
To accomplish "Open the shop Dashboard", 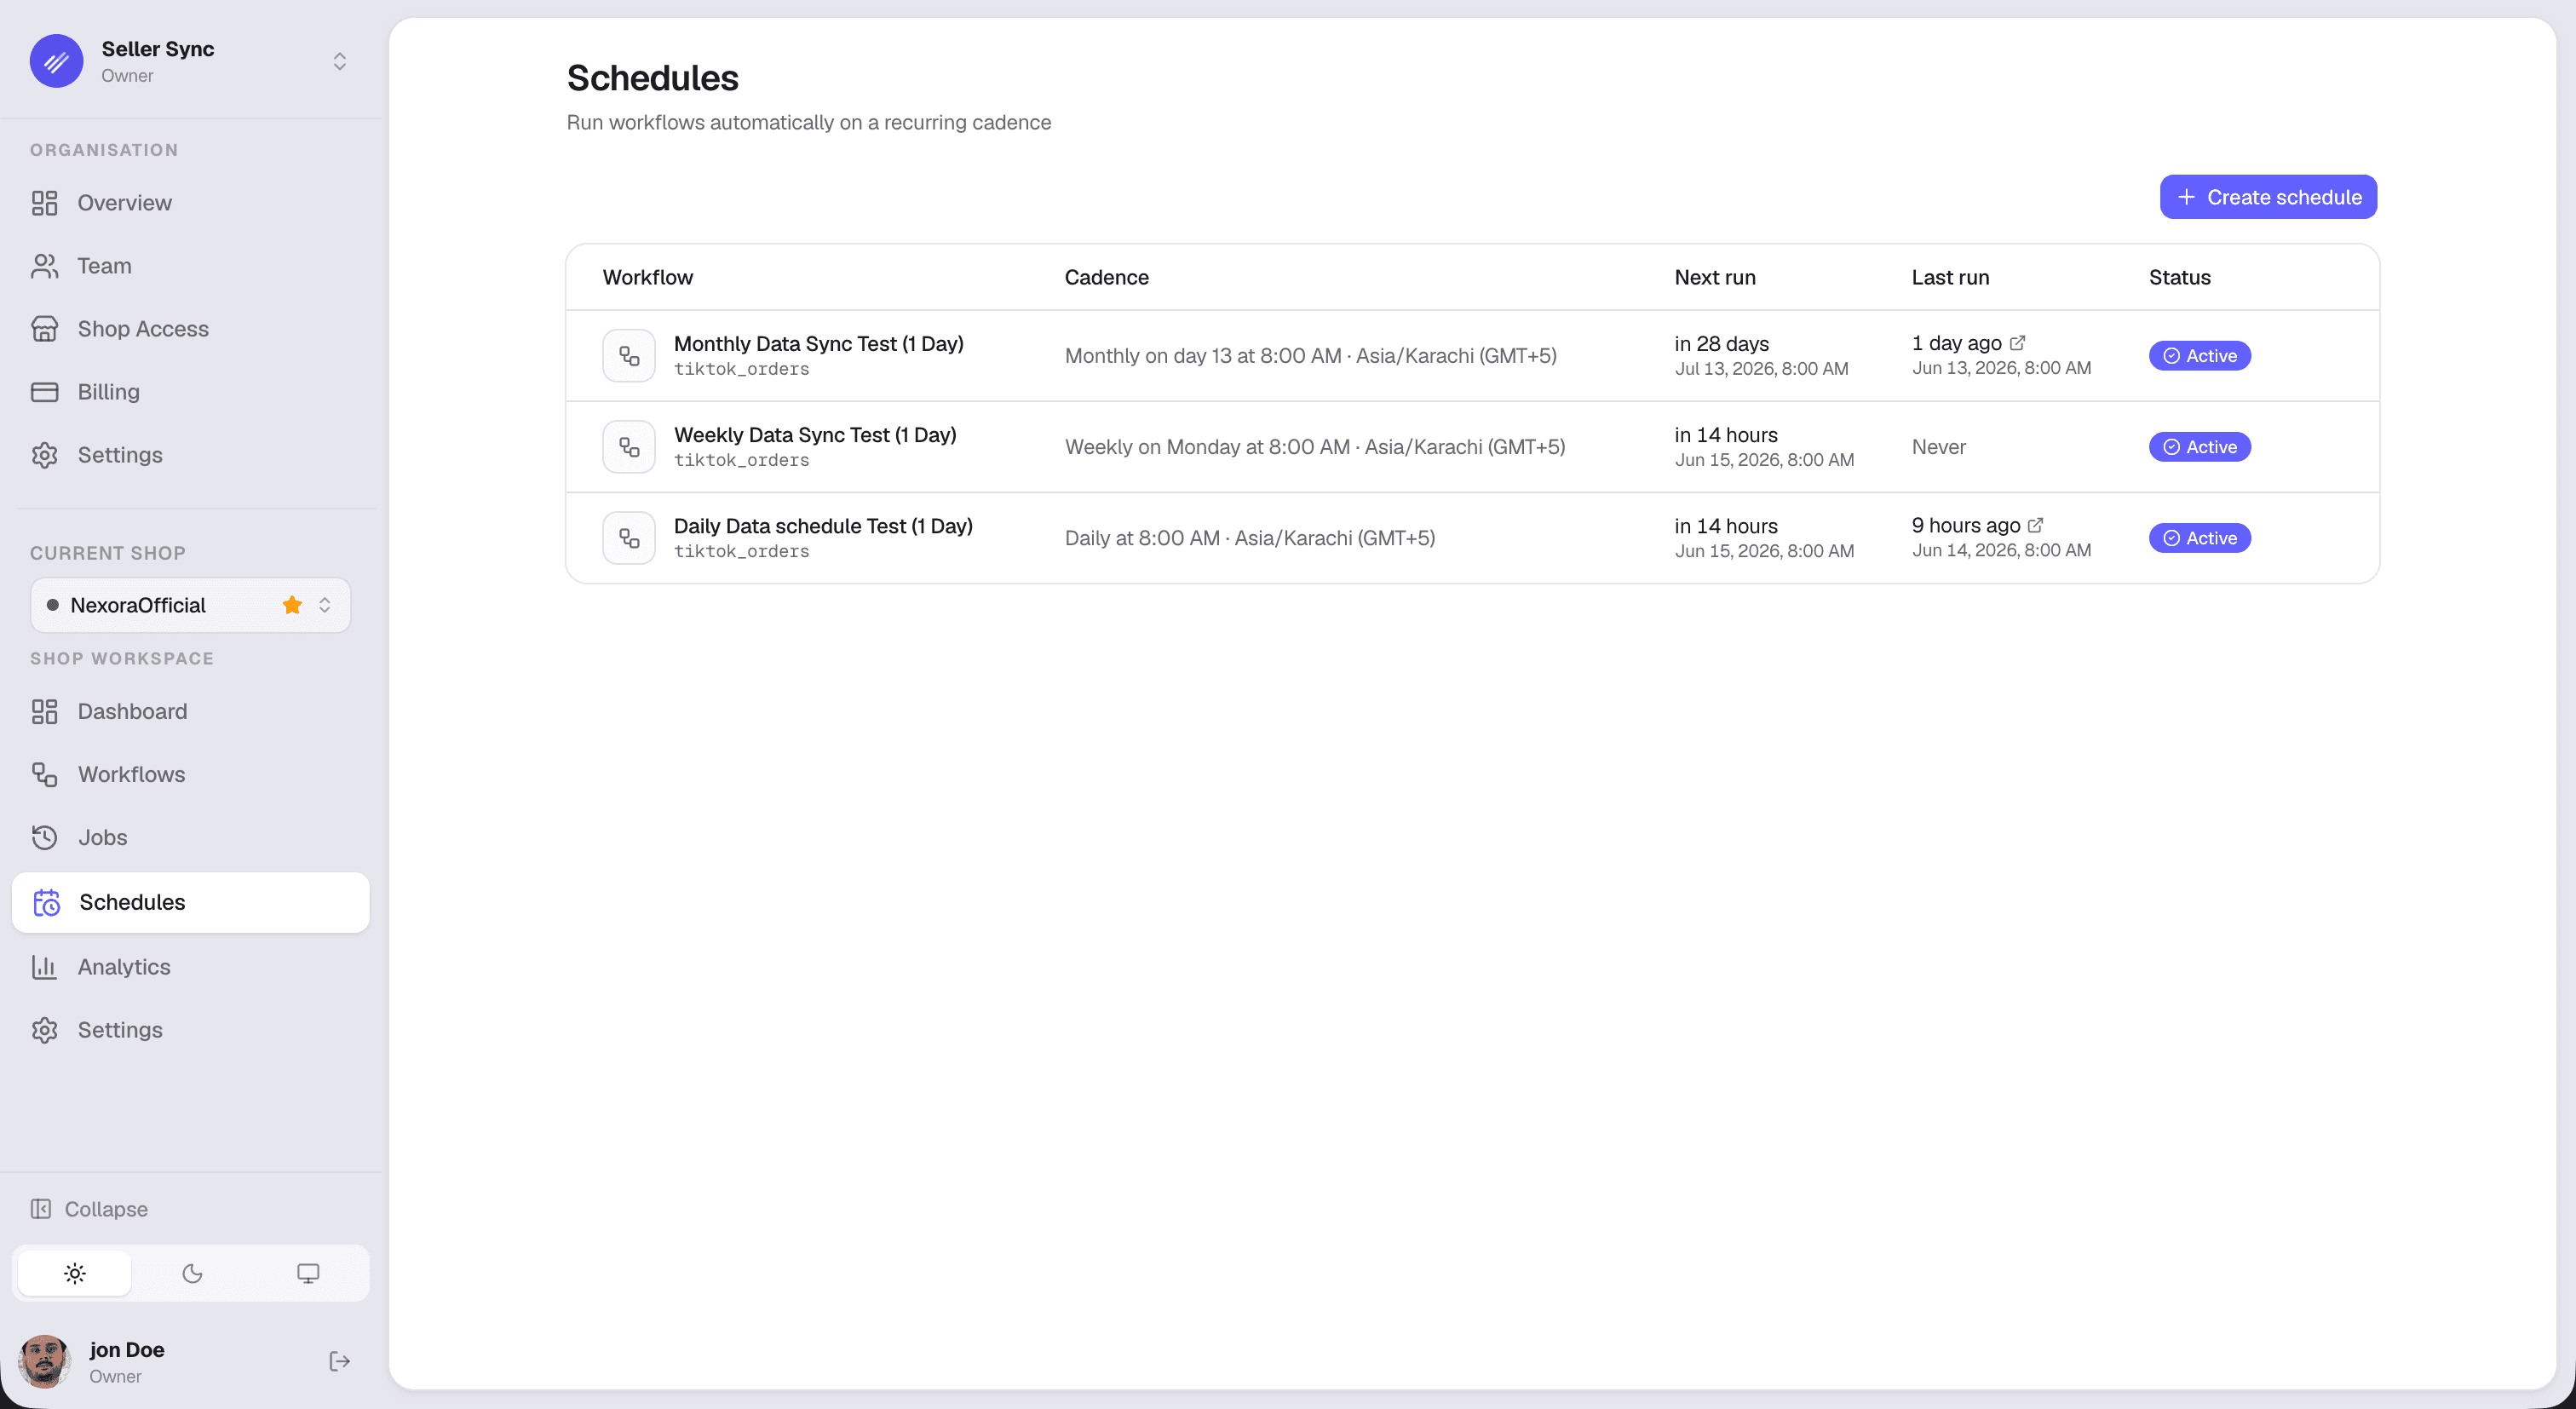I will pos(190,711).
